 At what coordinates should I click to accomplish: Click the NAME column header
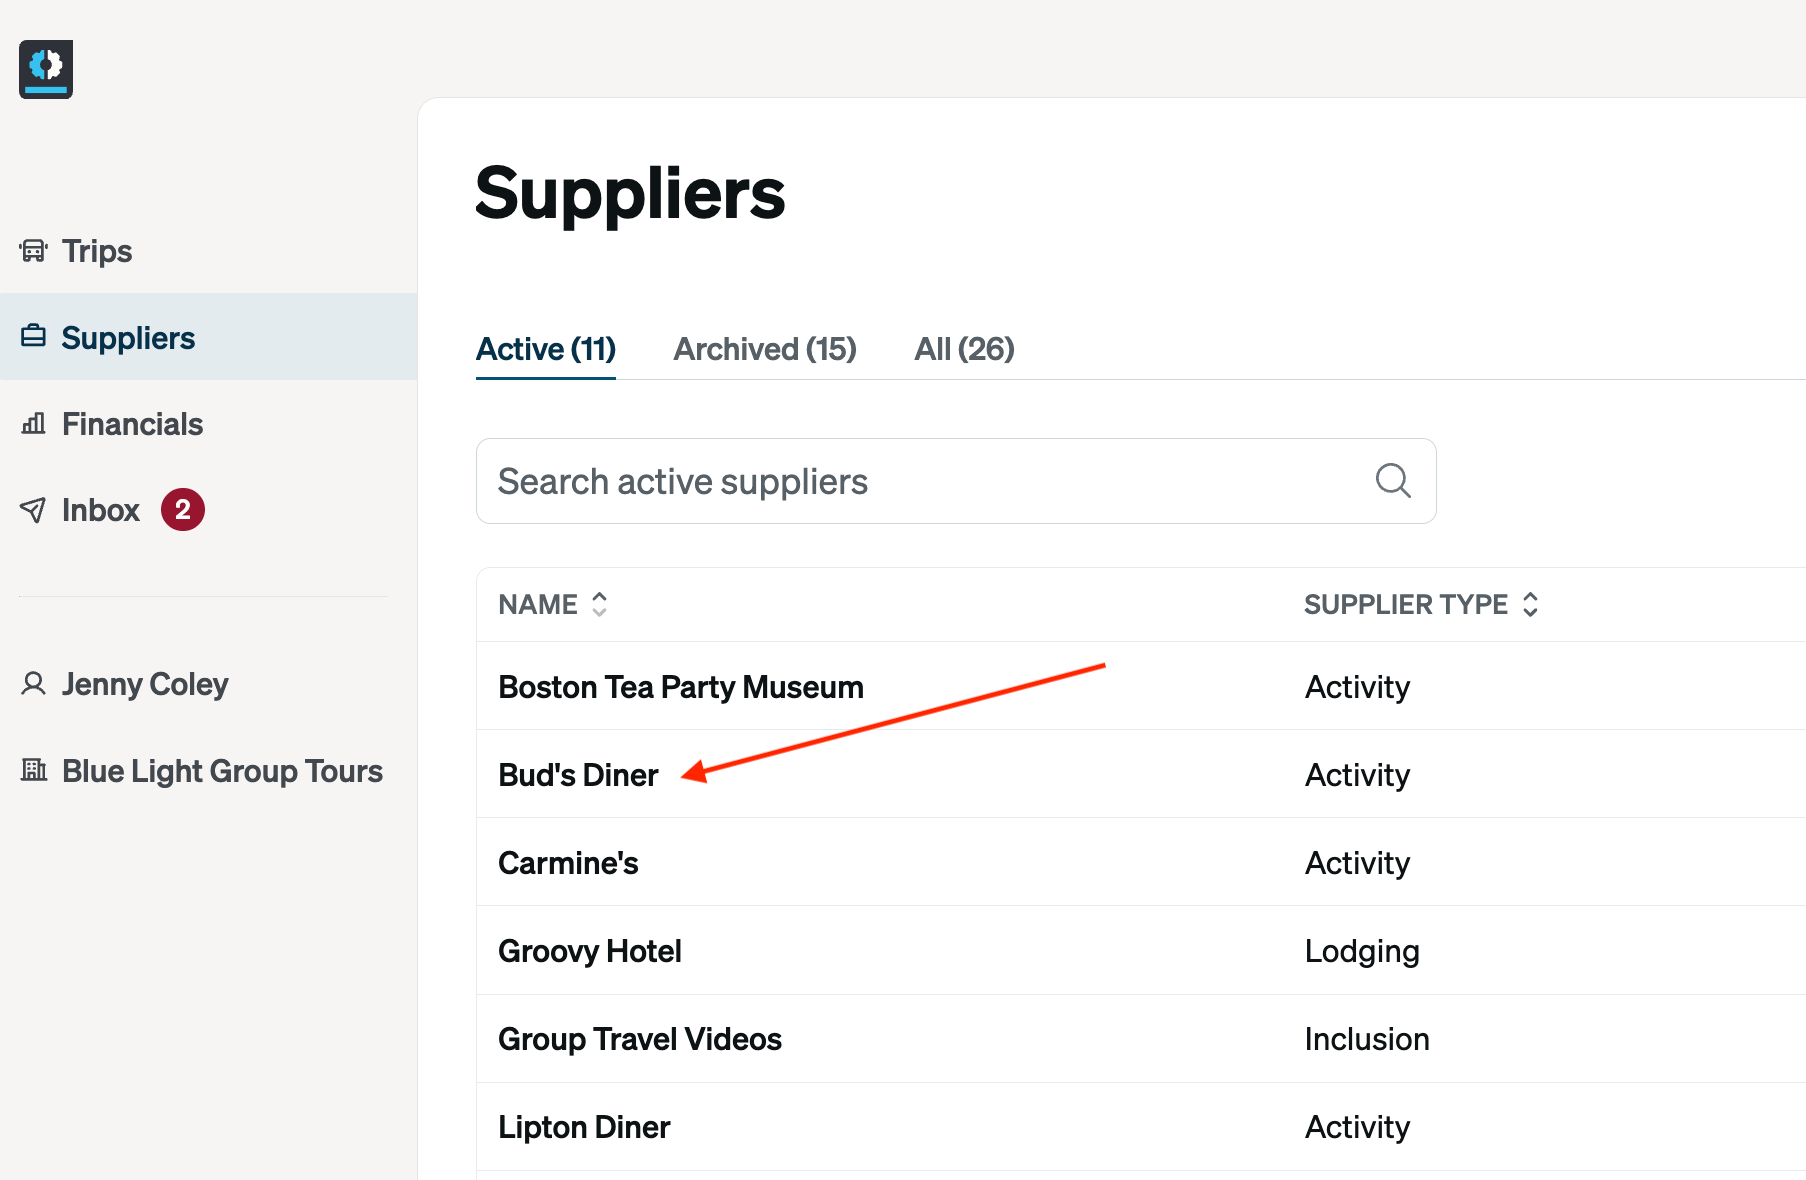[x=538, y=604]
